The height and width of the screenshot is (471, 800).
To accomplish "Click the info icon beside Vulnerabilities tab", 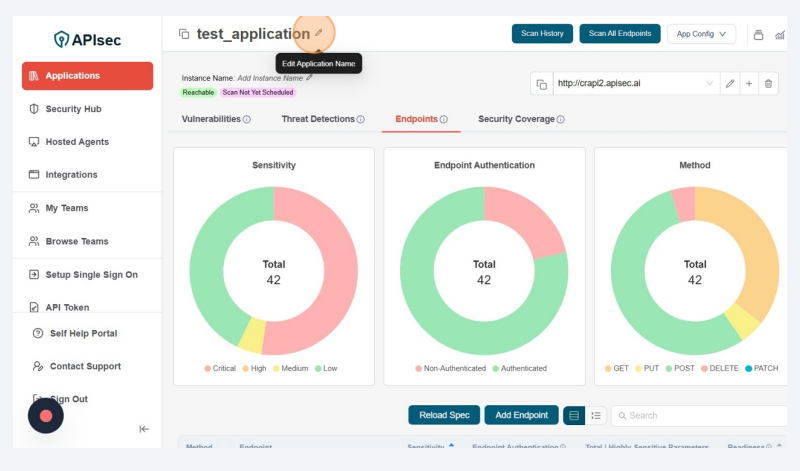I will pos(247,120).
